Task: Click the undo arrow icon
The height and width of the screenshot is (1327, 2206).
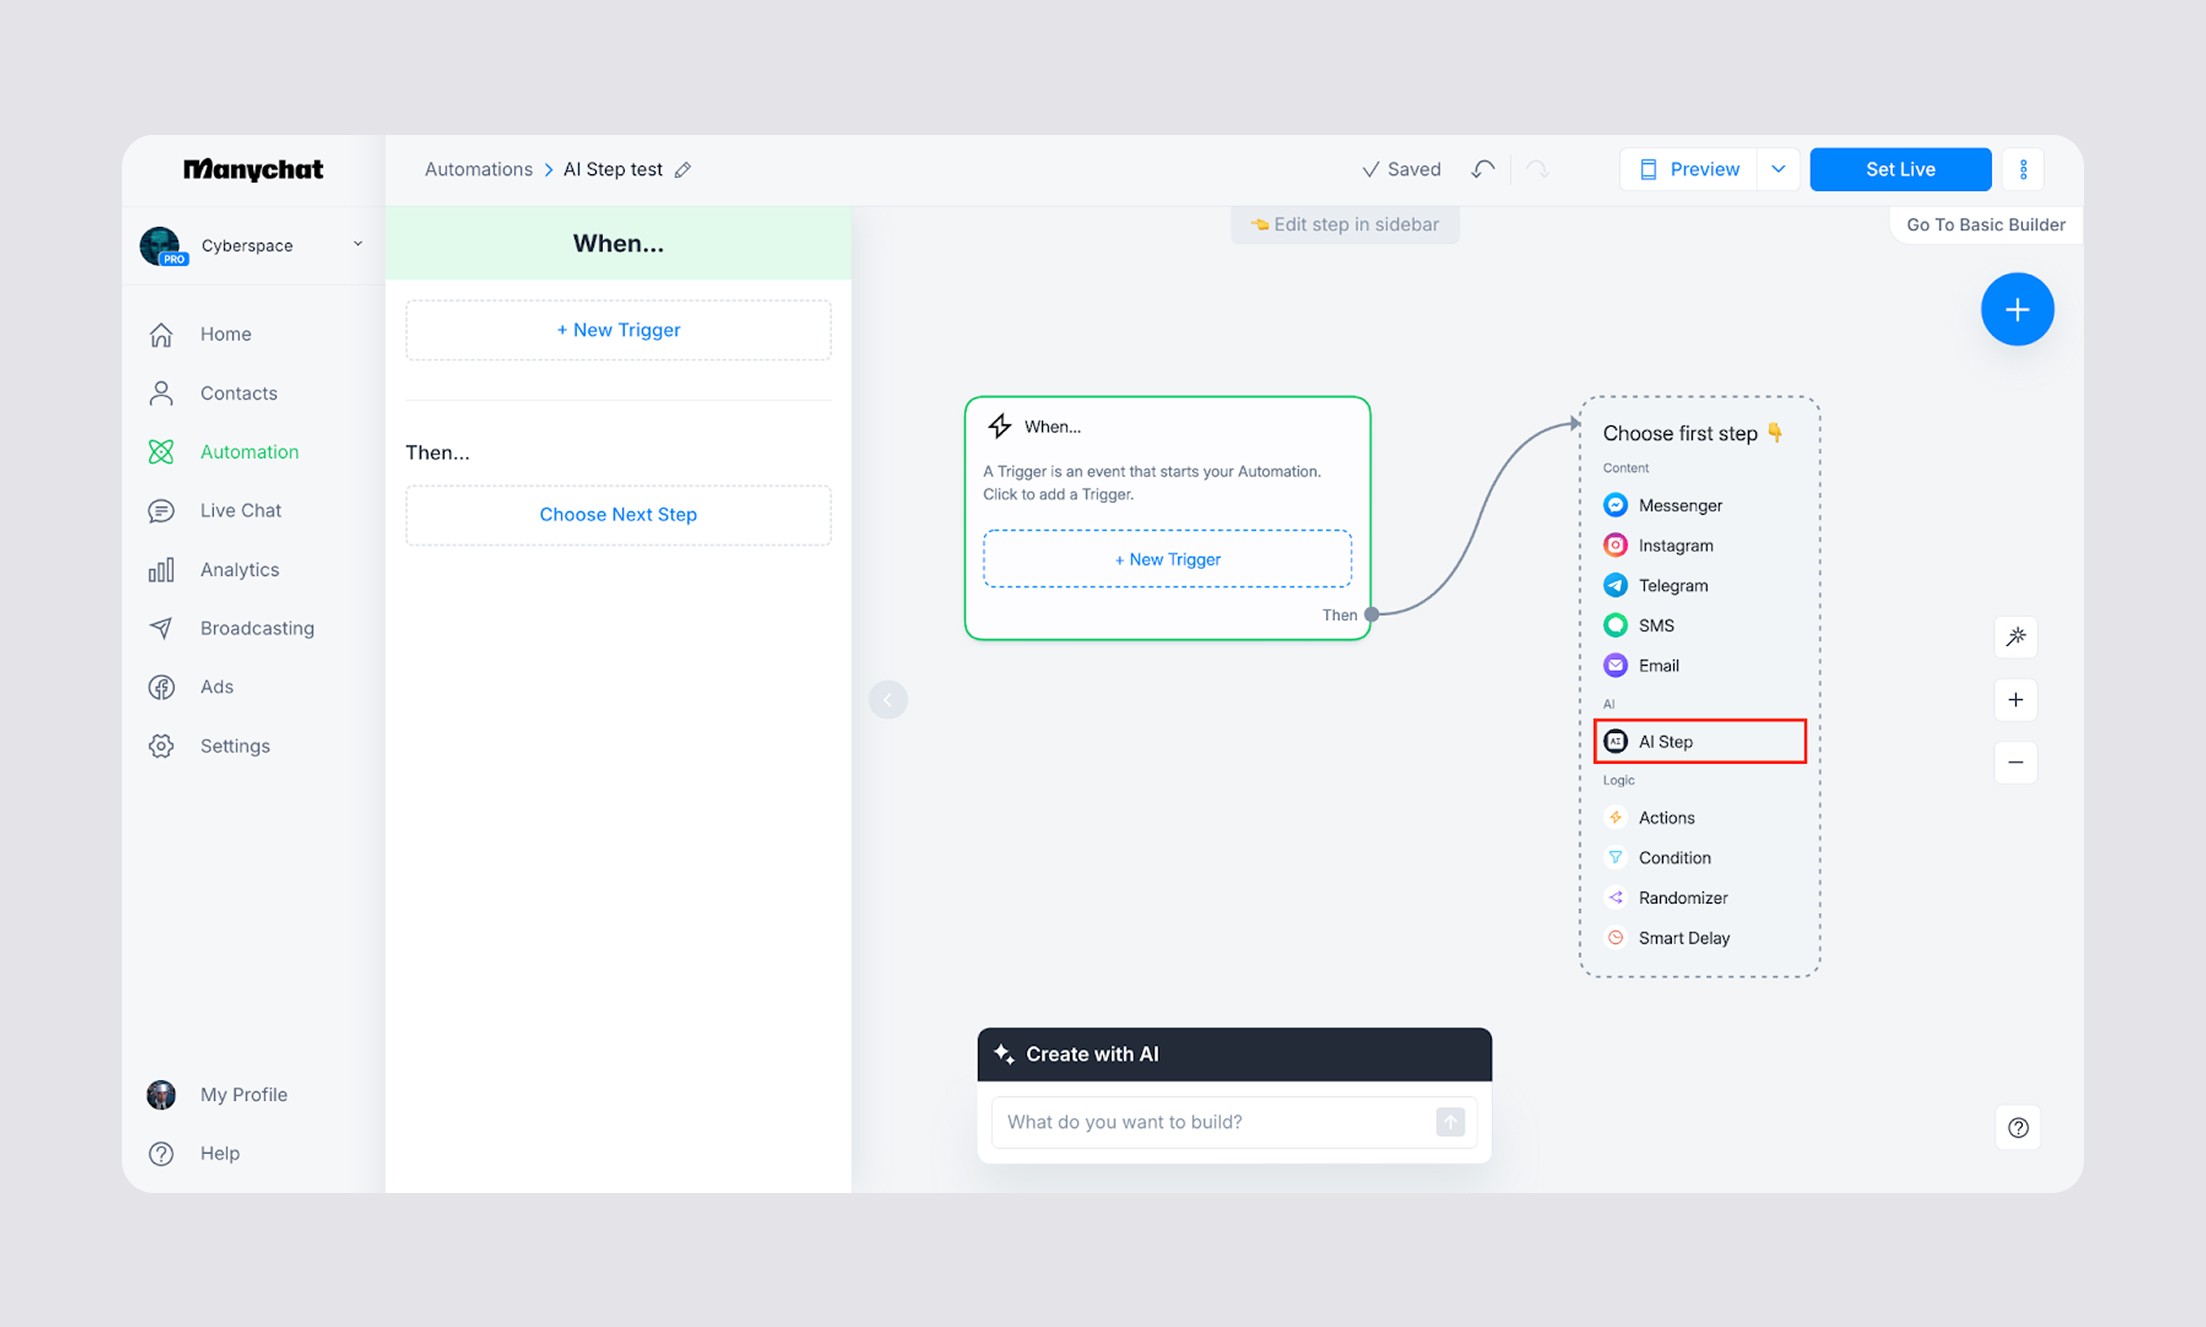Action: tap(1483, 169)
